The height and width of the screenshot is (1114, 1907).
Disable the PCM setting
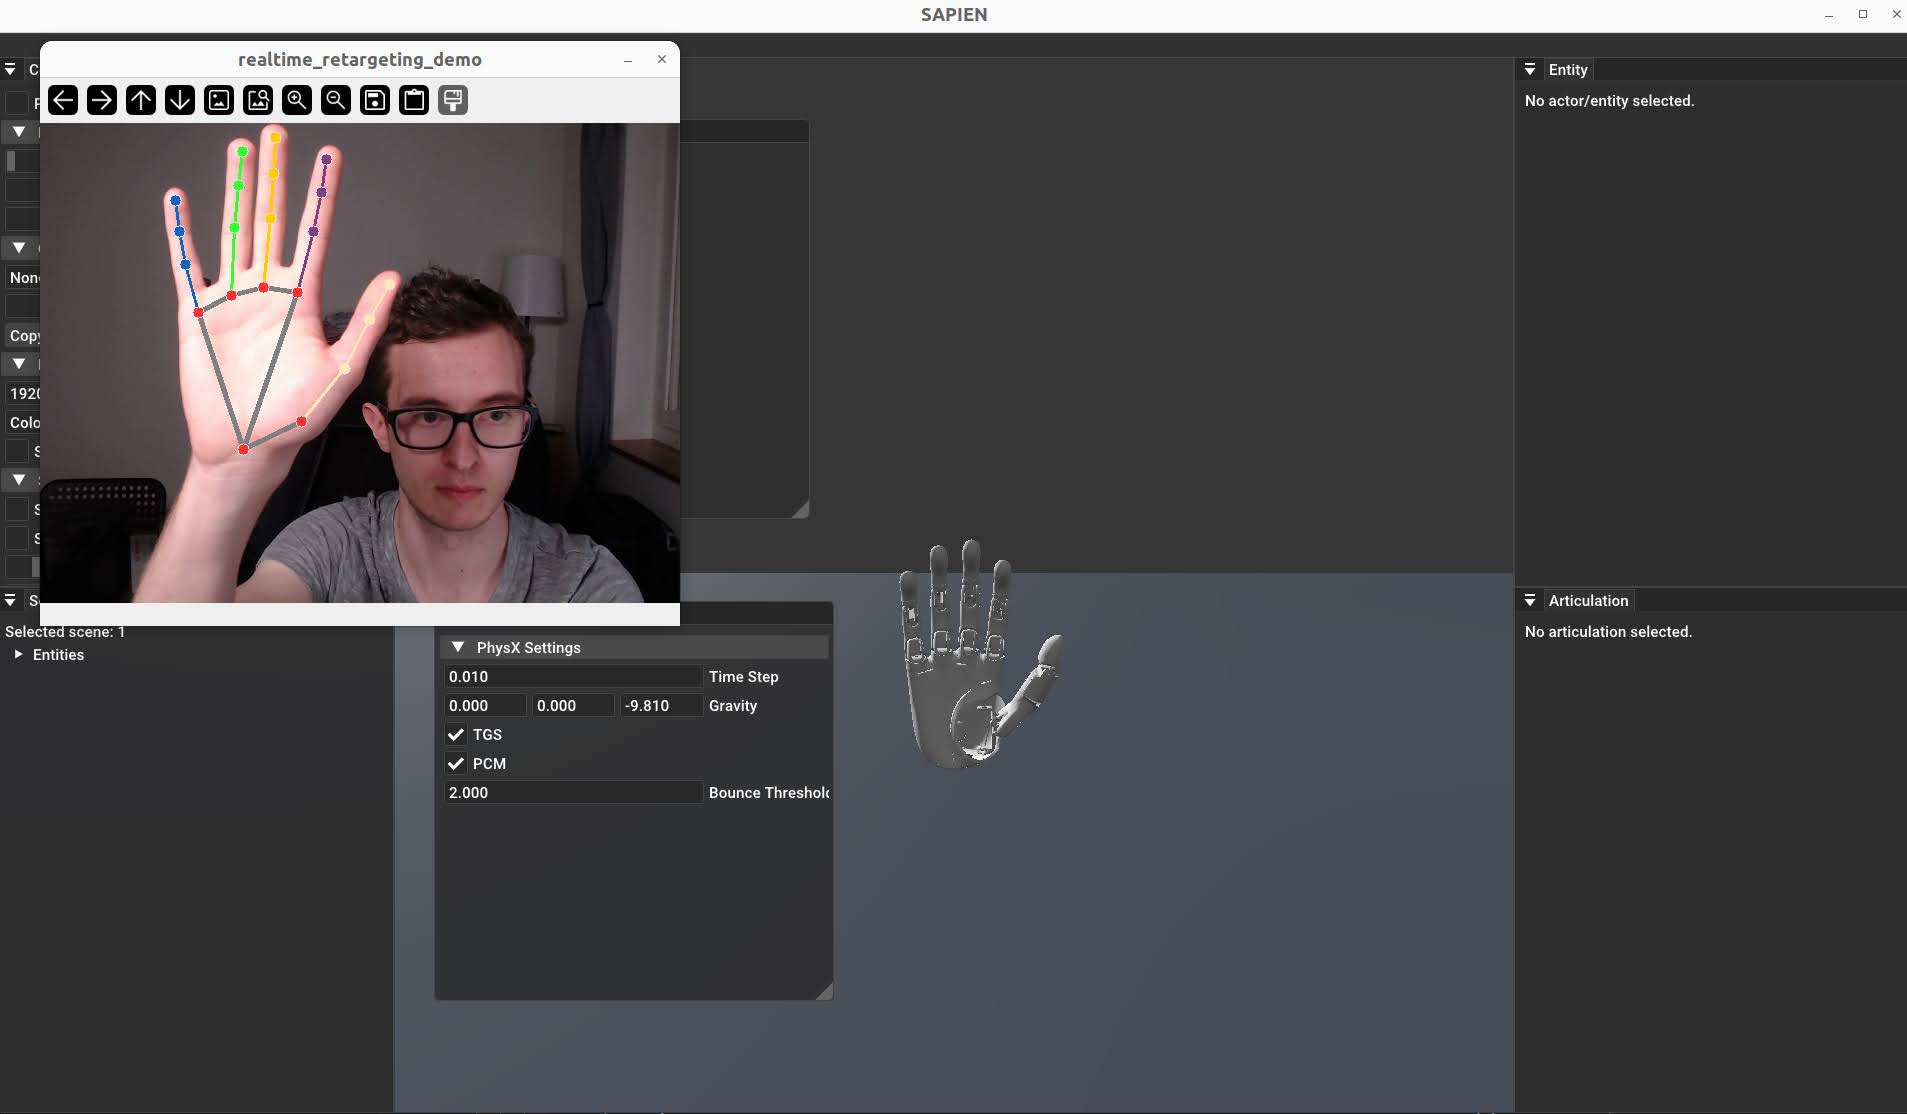(457, 763)
